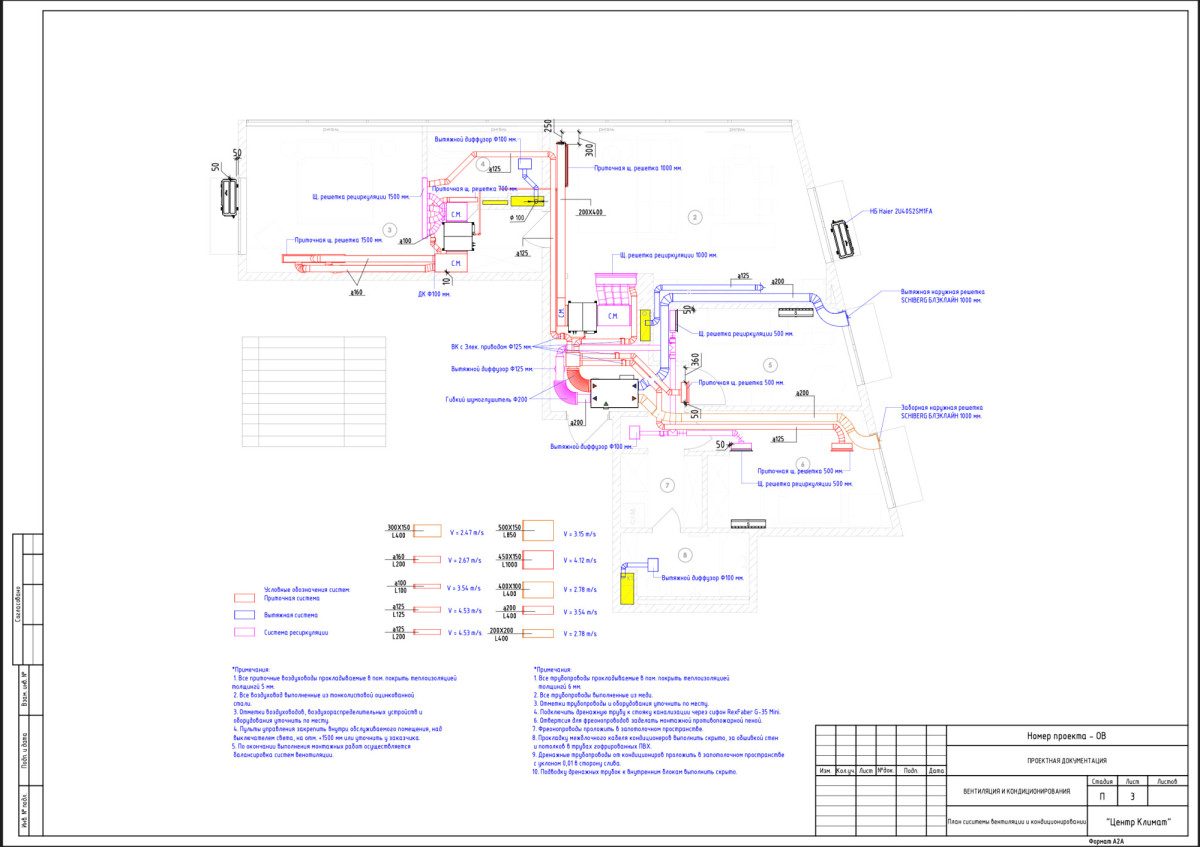1200x847 pixels.
Task: Click the sheet number '3' cell
Action: click(1132, 797)
